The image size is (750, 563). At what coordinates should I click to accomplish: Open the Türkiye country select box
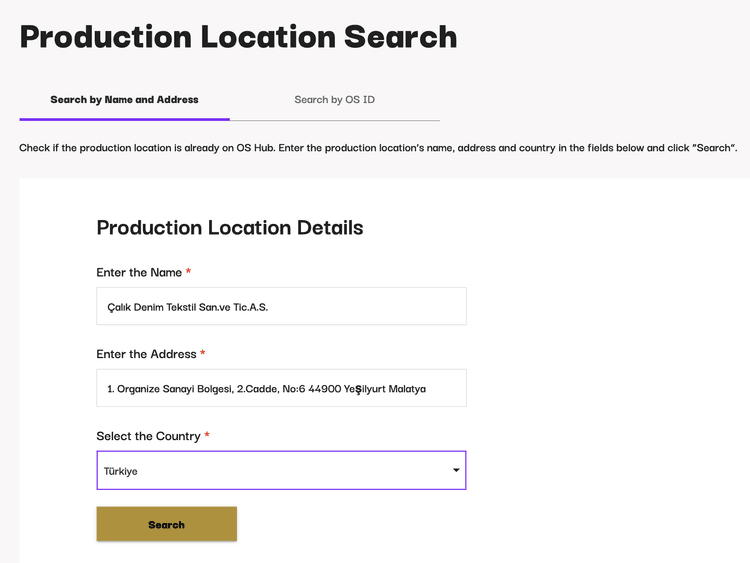pos(280,470)
